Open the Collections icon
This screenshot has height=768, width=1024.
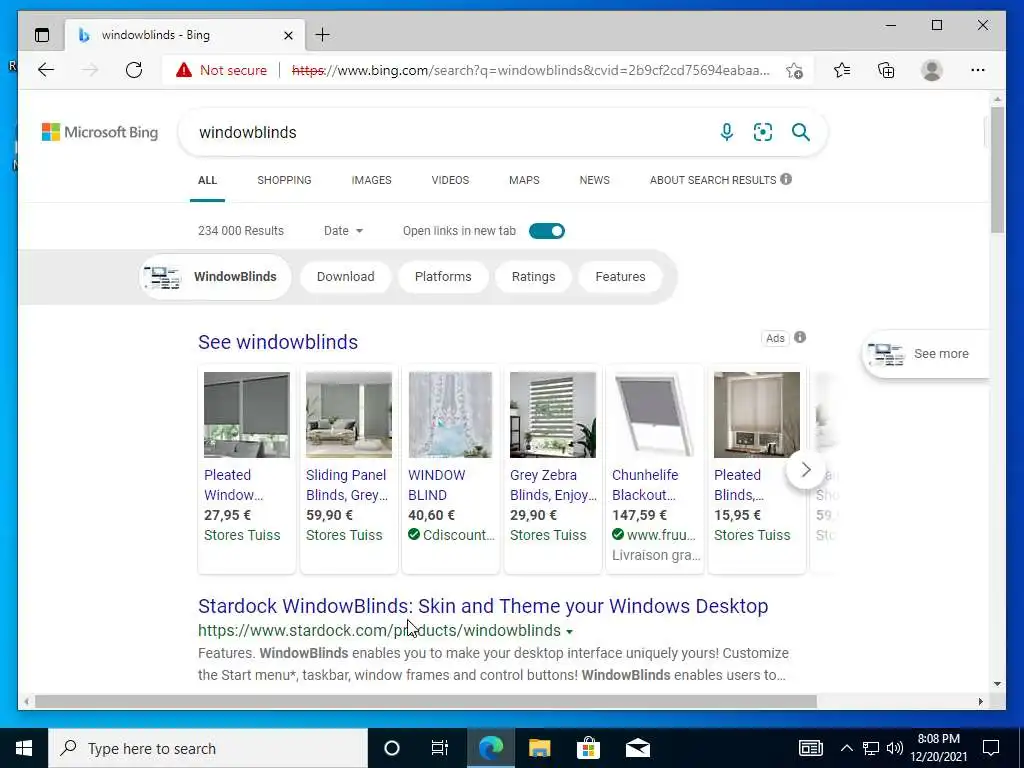click(x=886, y=70)
